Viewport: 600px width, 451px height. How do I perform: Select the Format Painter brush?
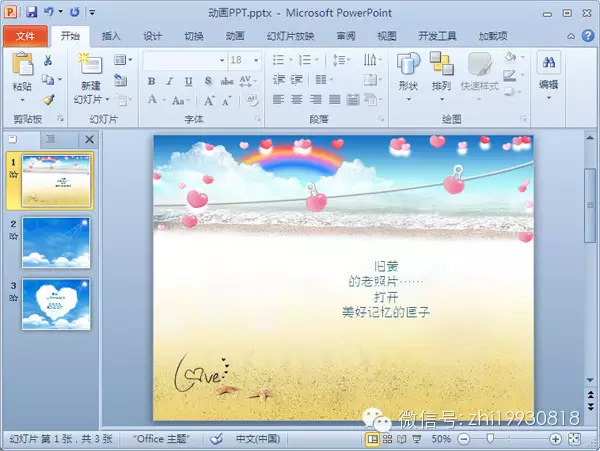(48, 99)
